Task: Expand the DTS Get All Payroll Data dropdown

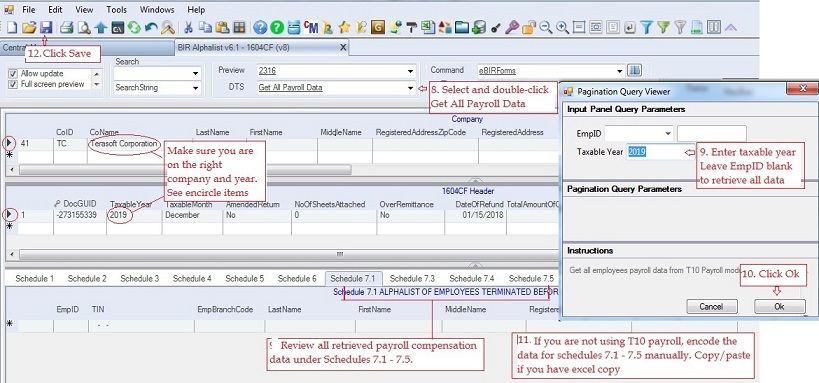Action: (411, 88)
